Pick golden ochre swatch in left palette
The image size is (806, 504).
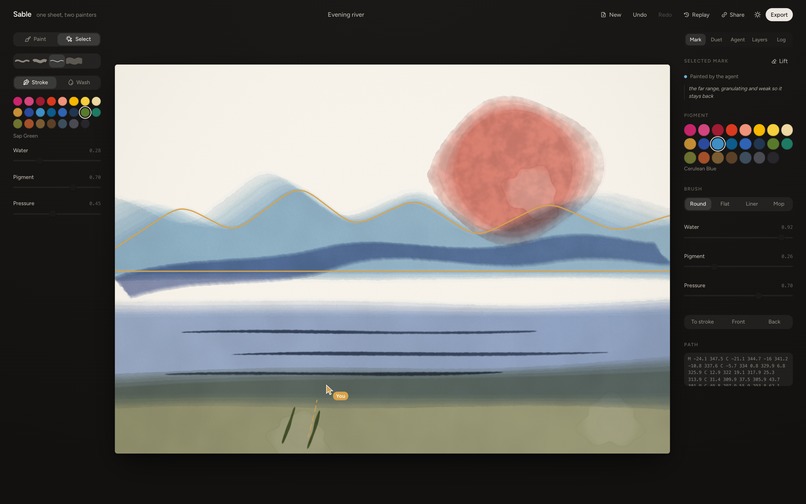tap(17, 113)
